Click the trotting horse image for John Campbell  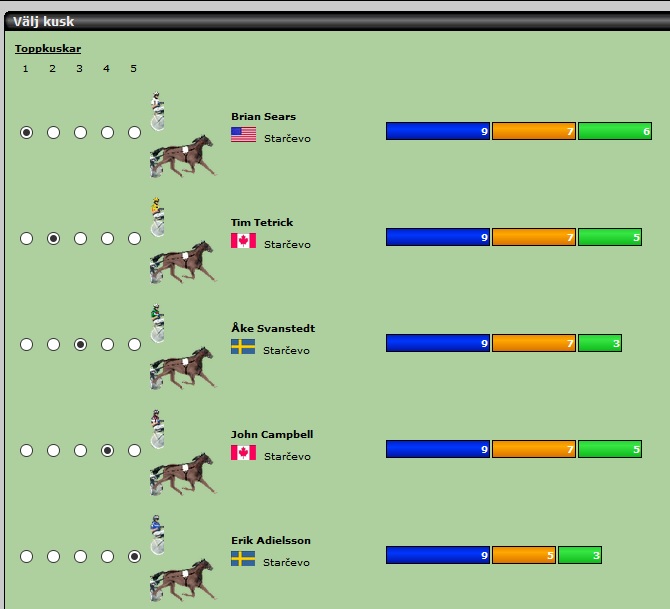point(183,474)
